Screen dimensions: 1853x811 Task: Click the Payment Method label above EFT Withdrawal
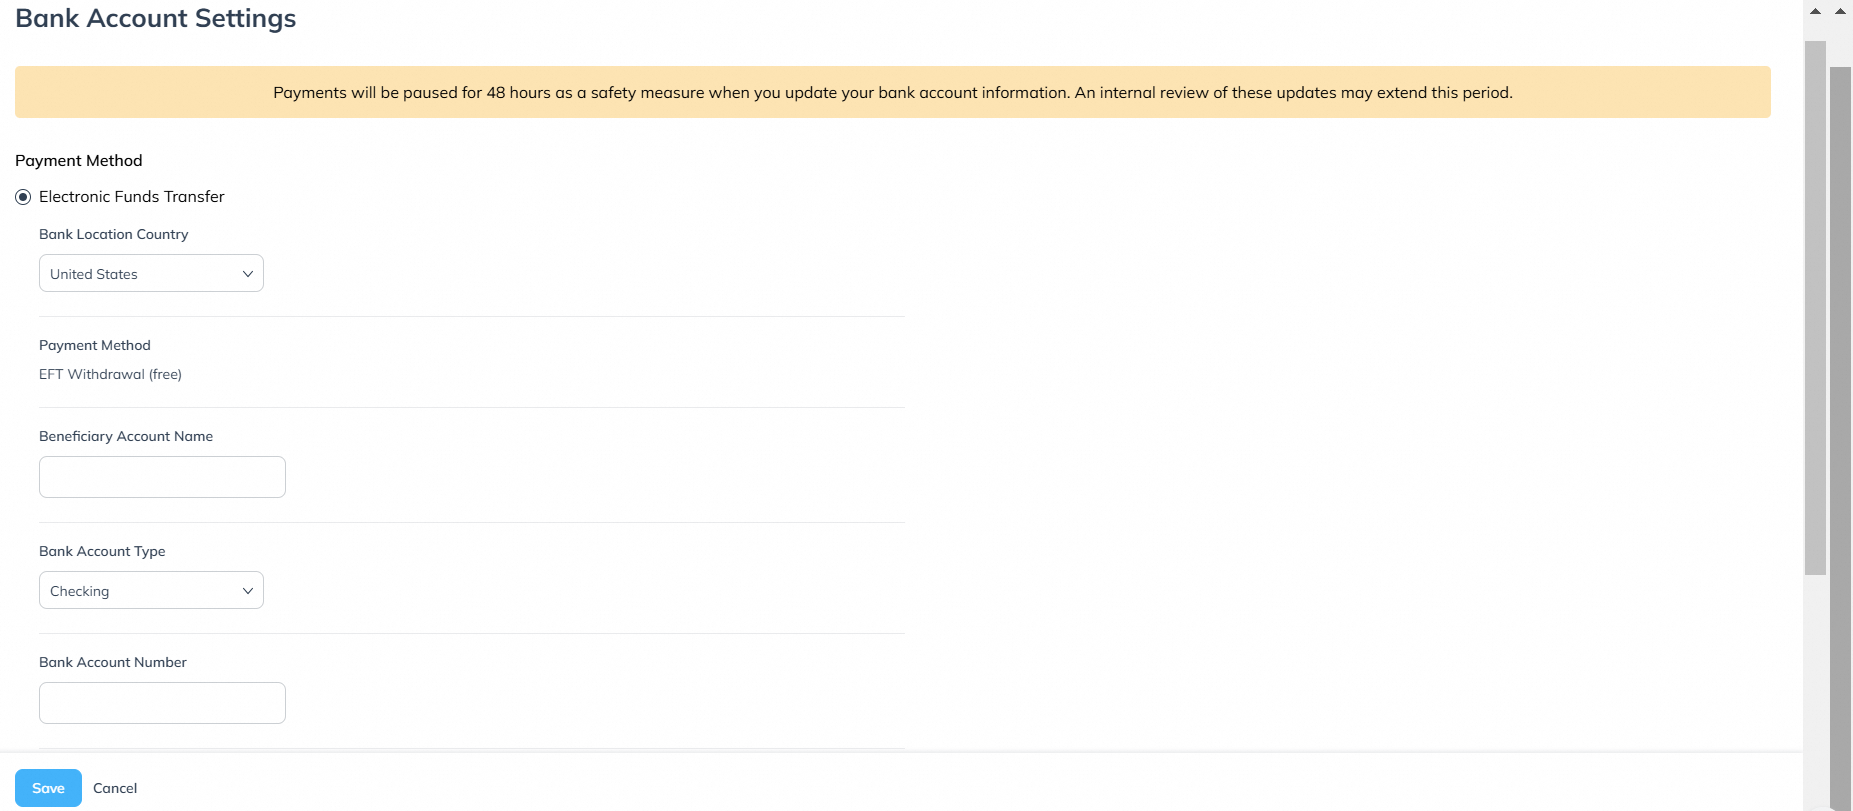click(95, 345)
